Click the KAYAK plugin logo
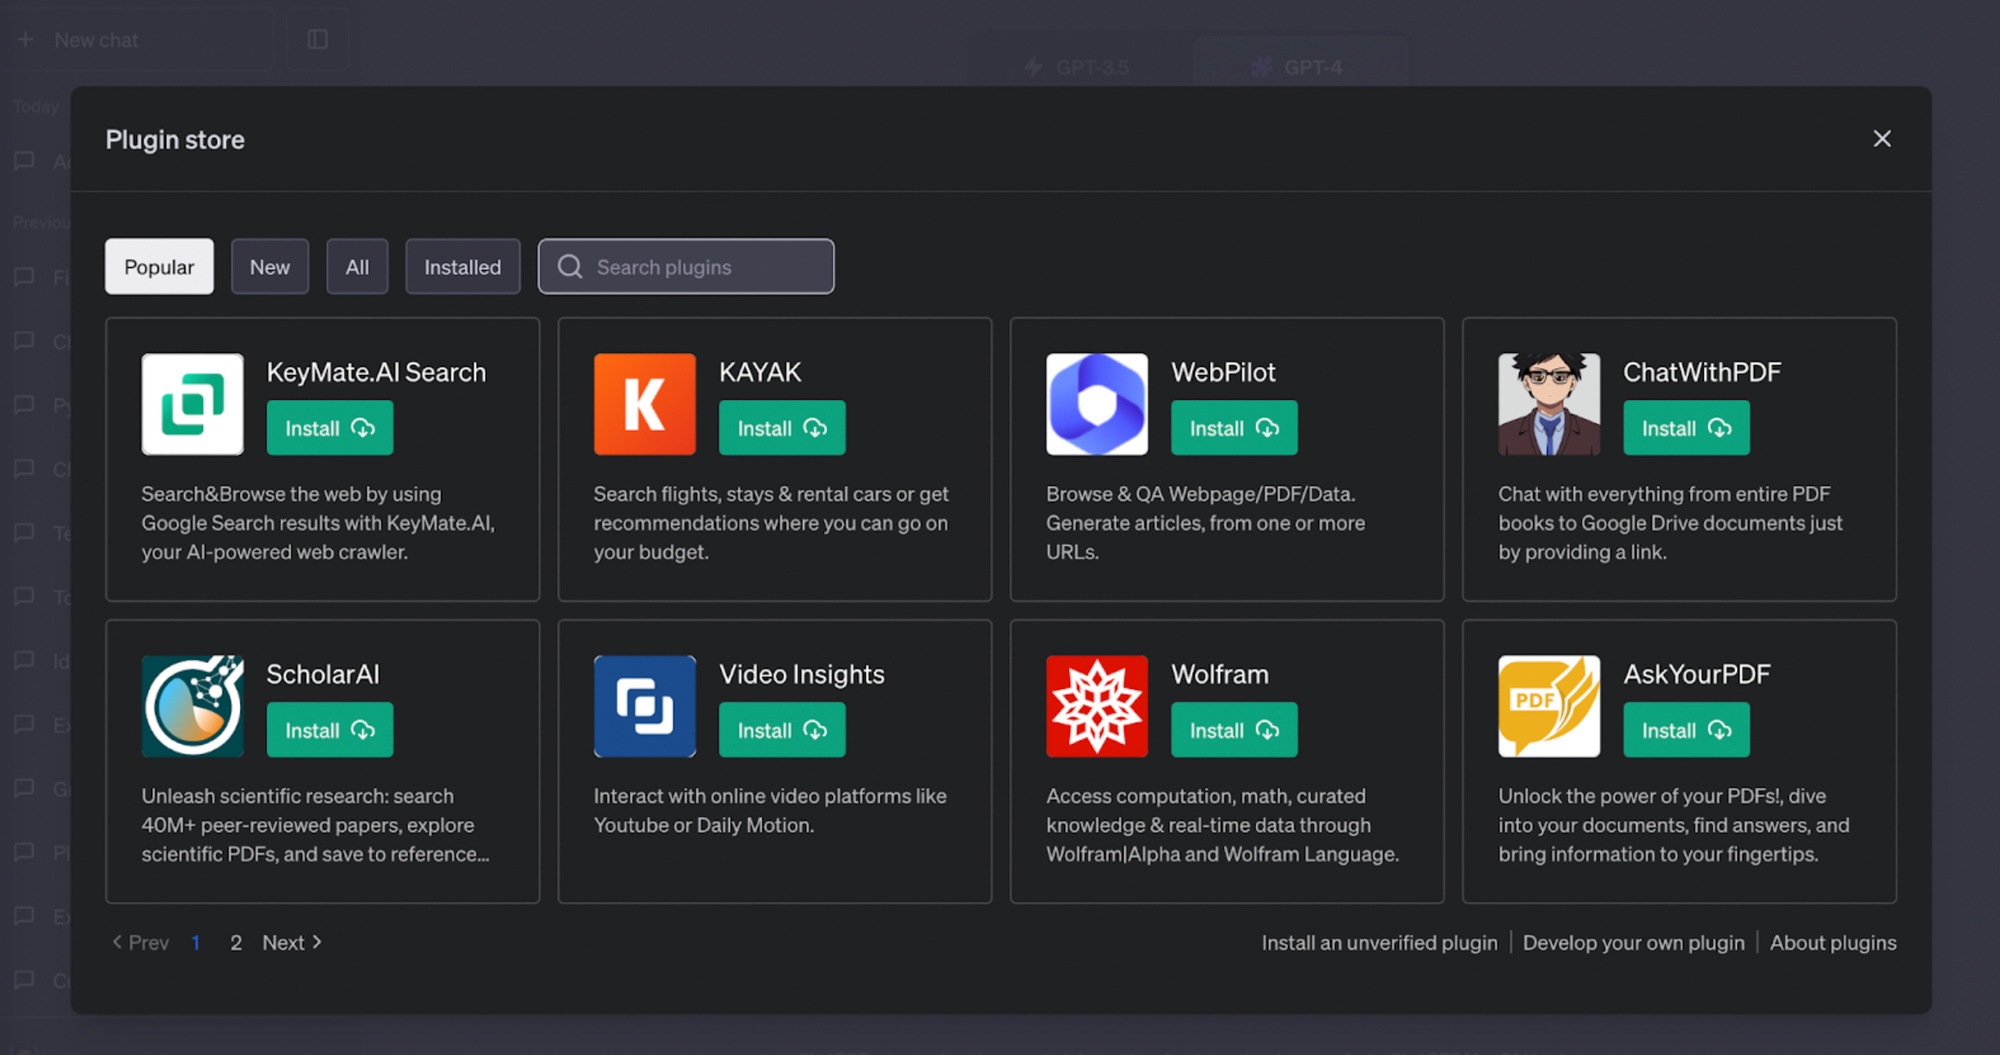The height and width of the screenshot is (1055, 2000). [x=644, y=404]
